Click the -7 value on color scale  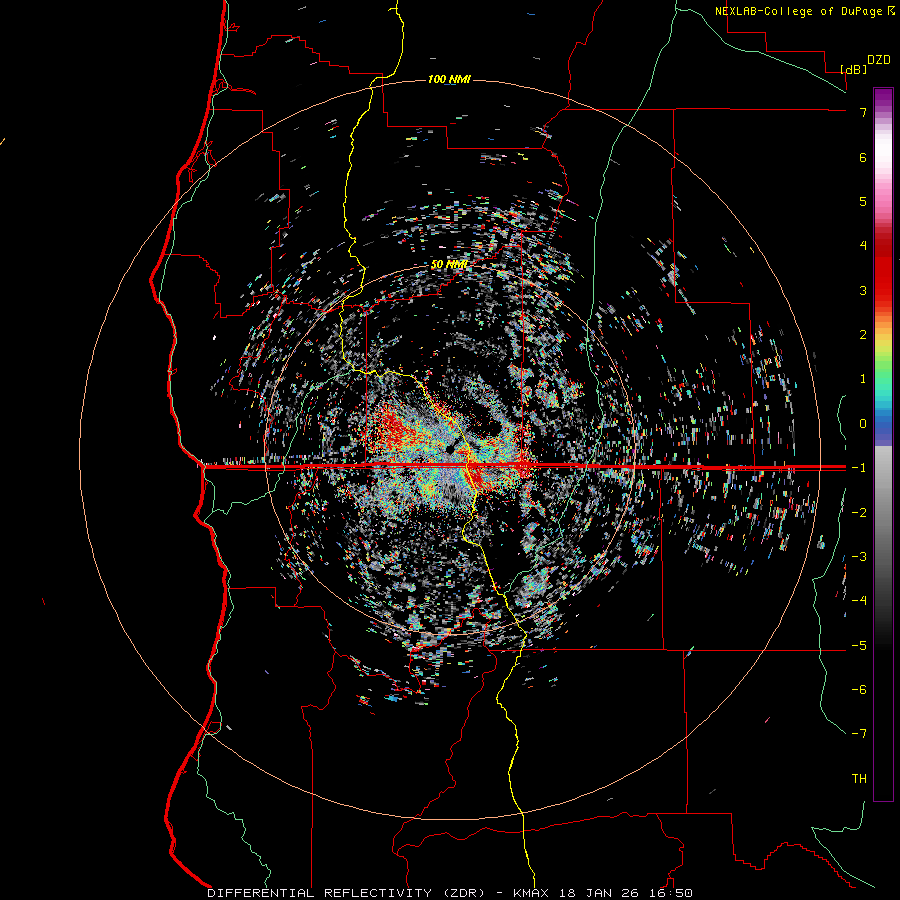[859, 734]
